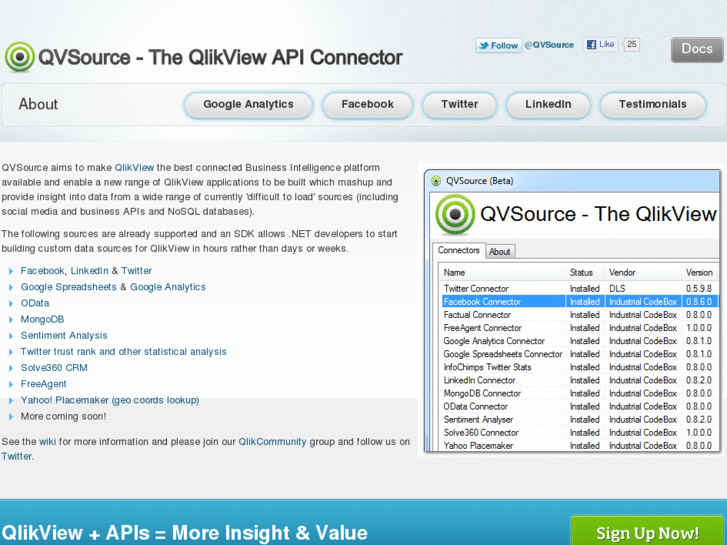
Task: Select the highlighted Facebook Connector row
Action: click(579, 301)
